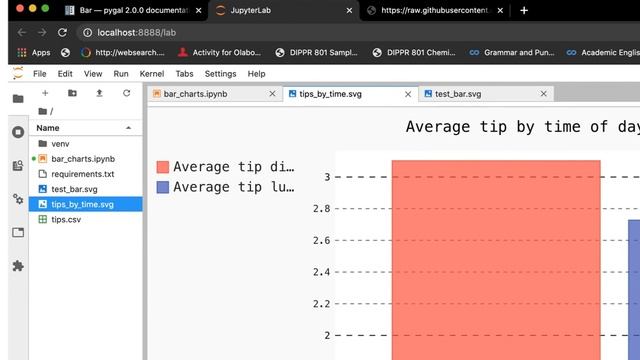Close the bar_charts.ipynb tab
Image resolution: width=640 pixels, height=360 pixels.
pos(272,94)
